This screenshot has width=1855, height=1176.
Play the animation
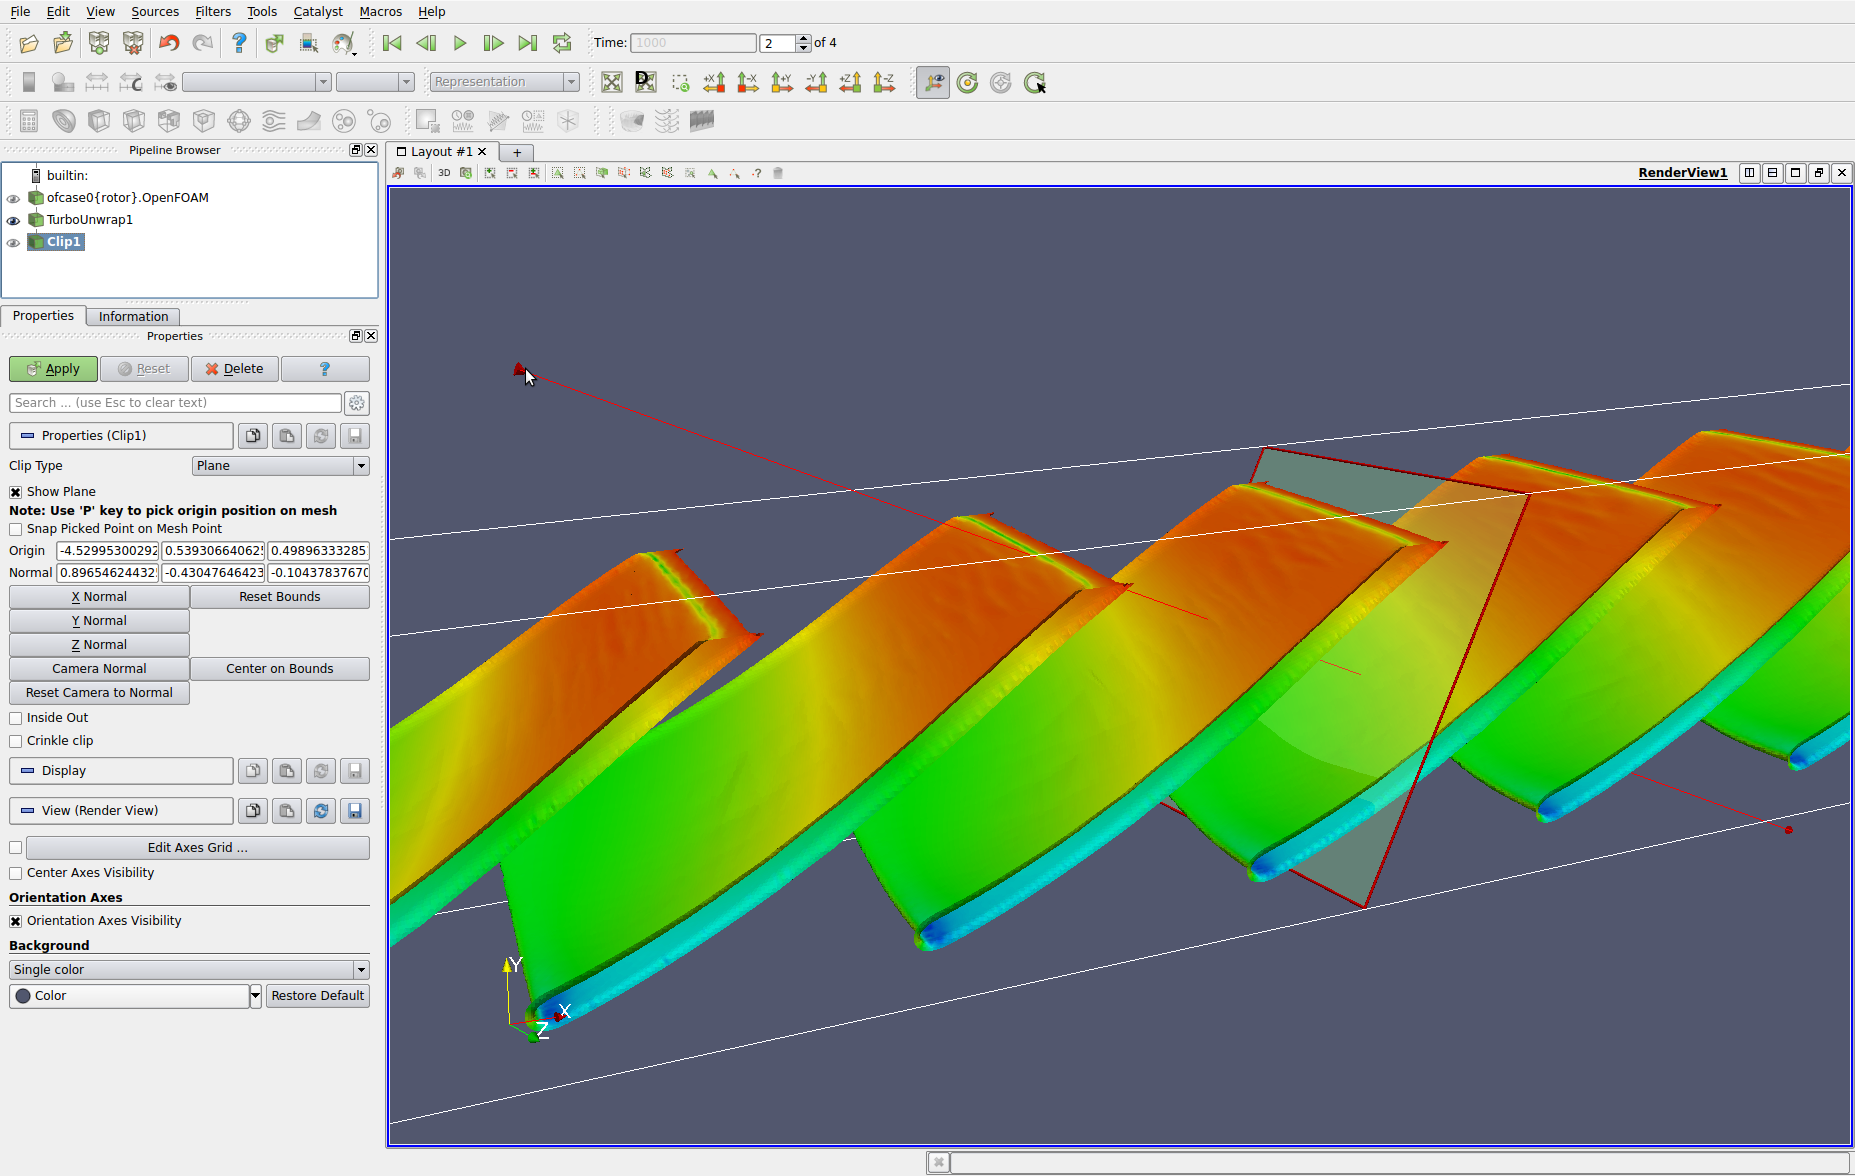pos(460,43)
